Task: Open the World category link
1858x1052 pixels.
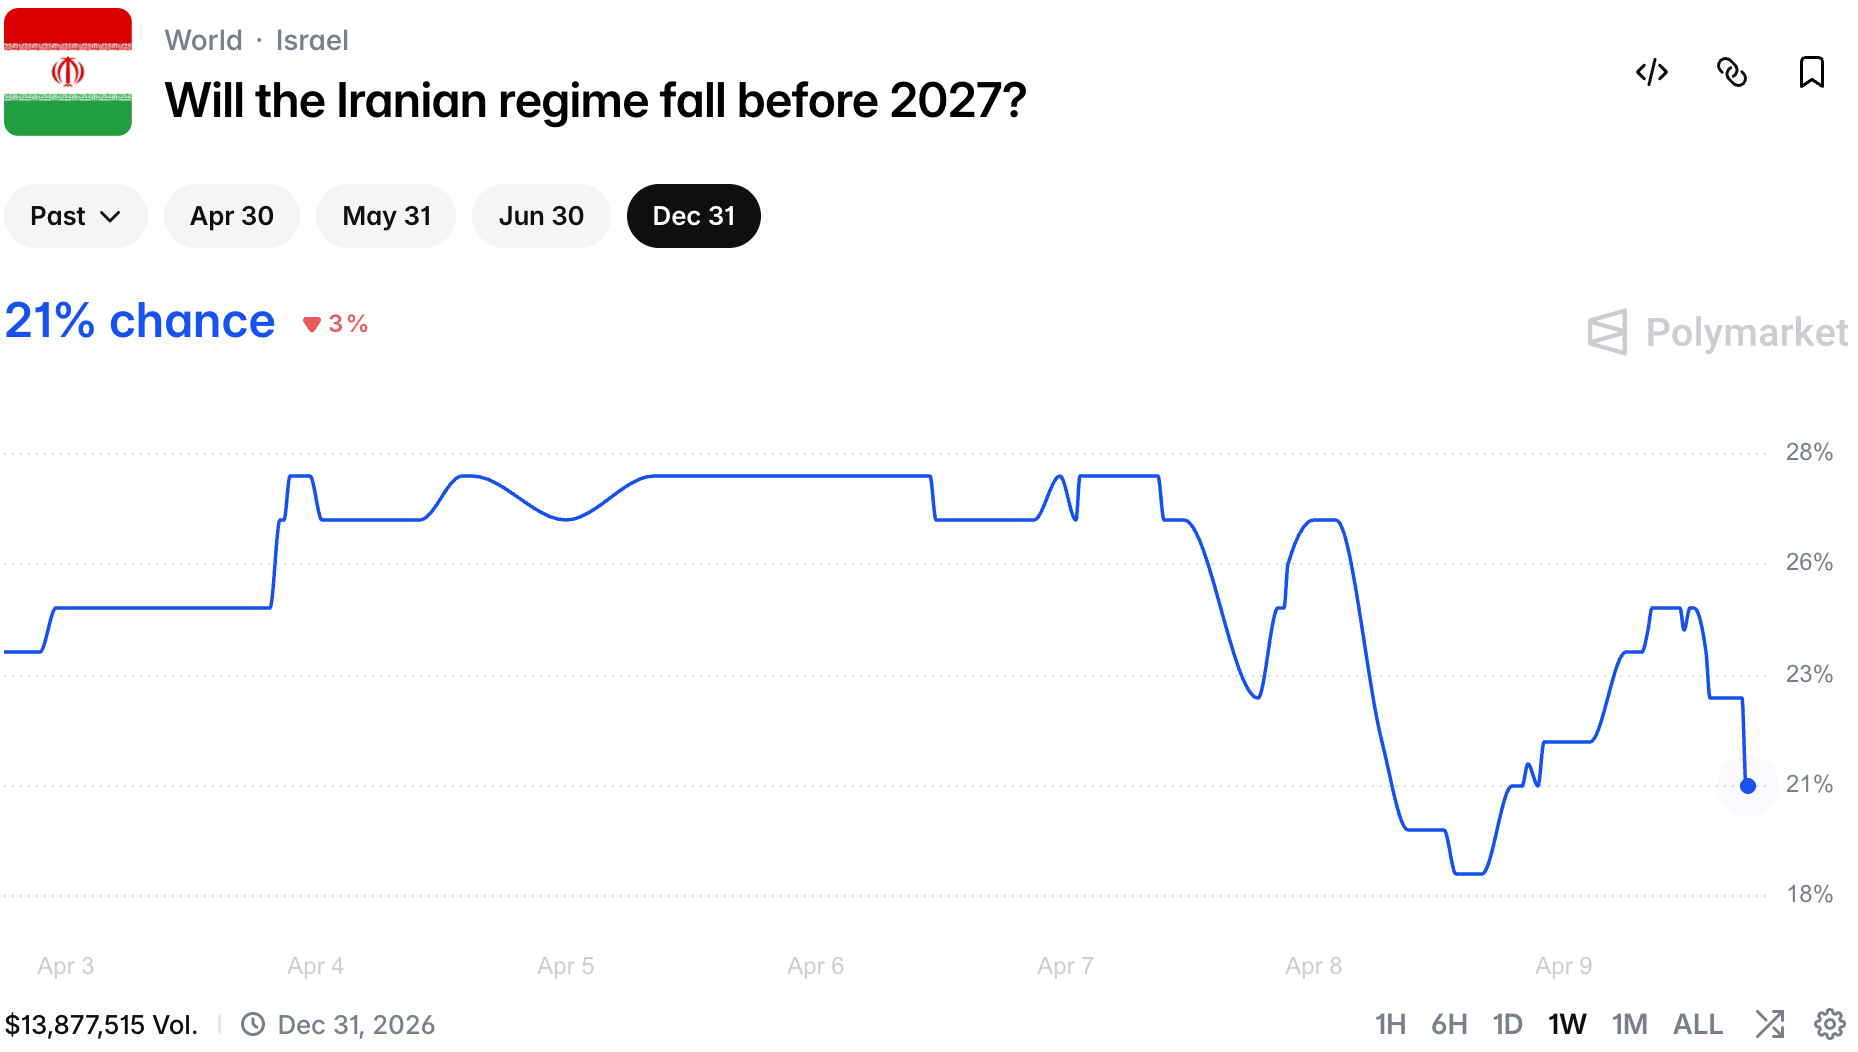Action: 203,40
